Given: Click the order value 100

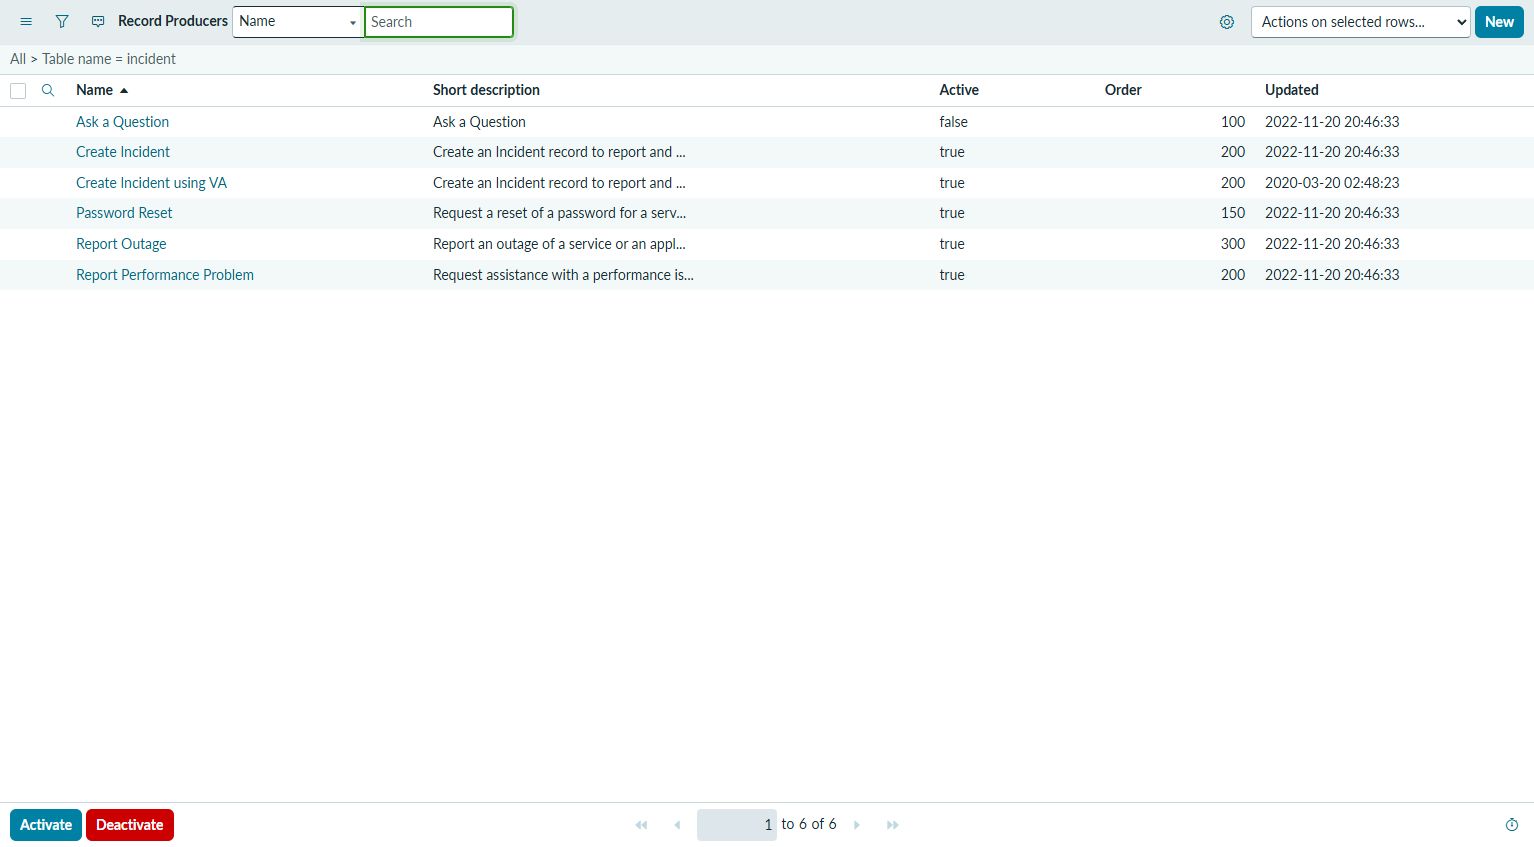Looking at the screenshot, I should pyautogui.click(x=1233, y=122).
